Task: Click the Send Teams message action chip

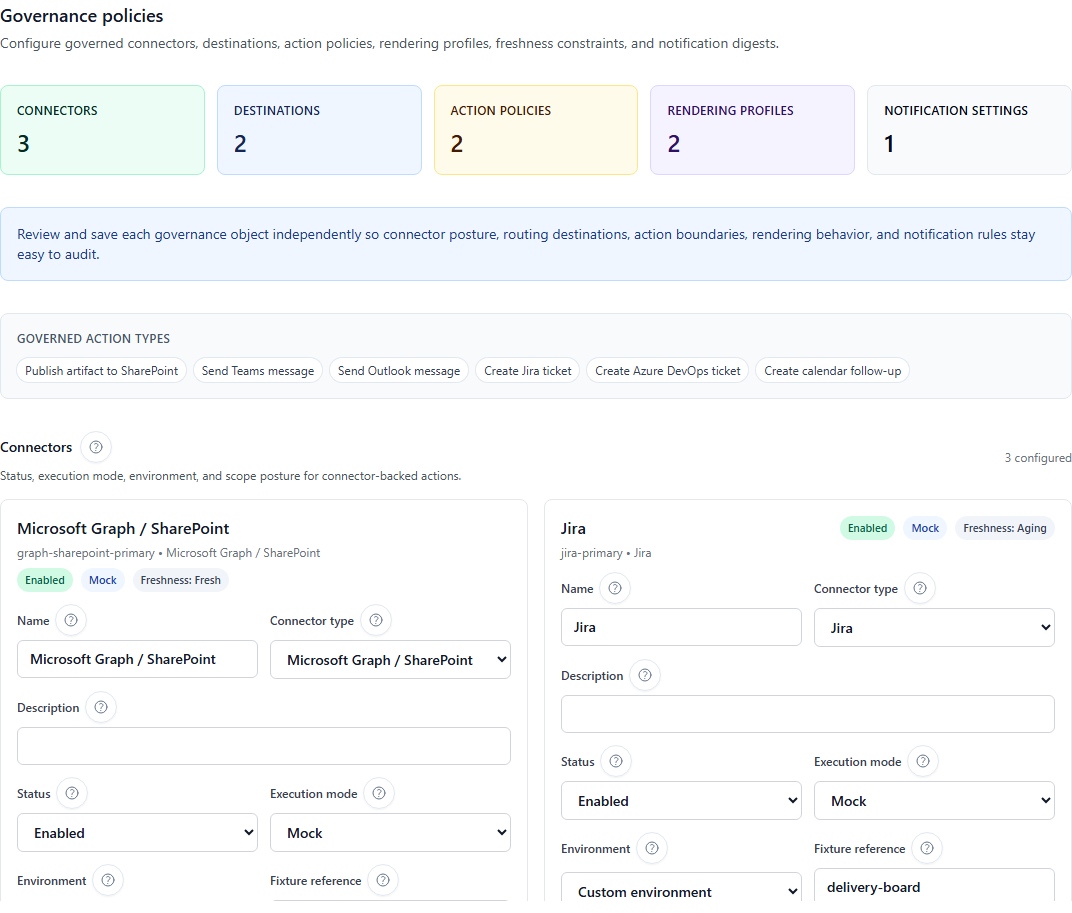Action: (257, 370)
